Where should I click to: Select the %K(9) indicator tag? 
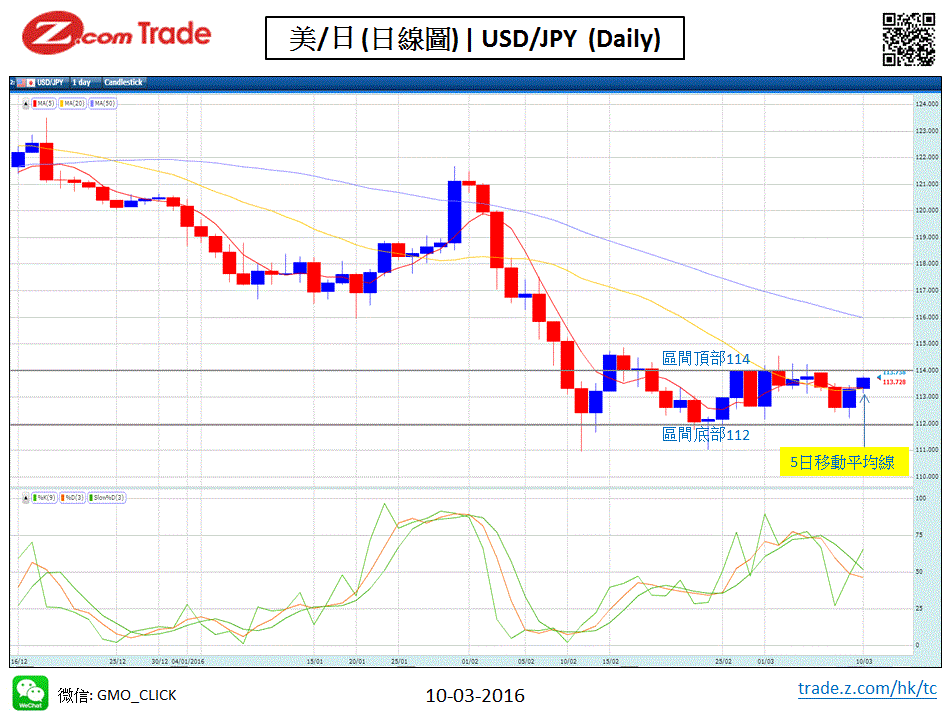click(x=44, y=498)
